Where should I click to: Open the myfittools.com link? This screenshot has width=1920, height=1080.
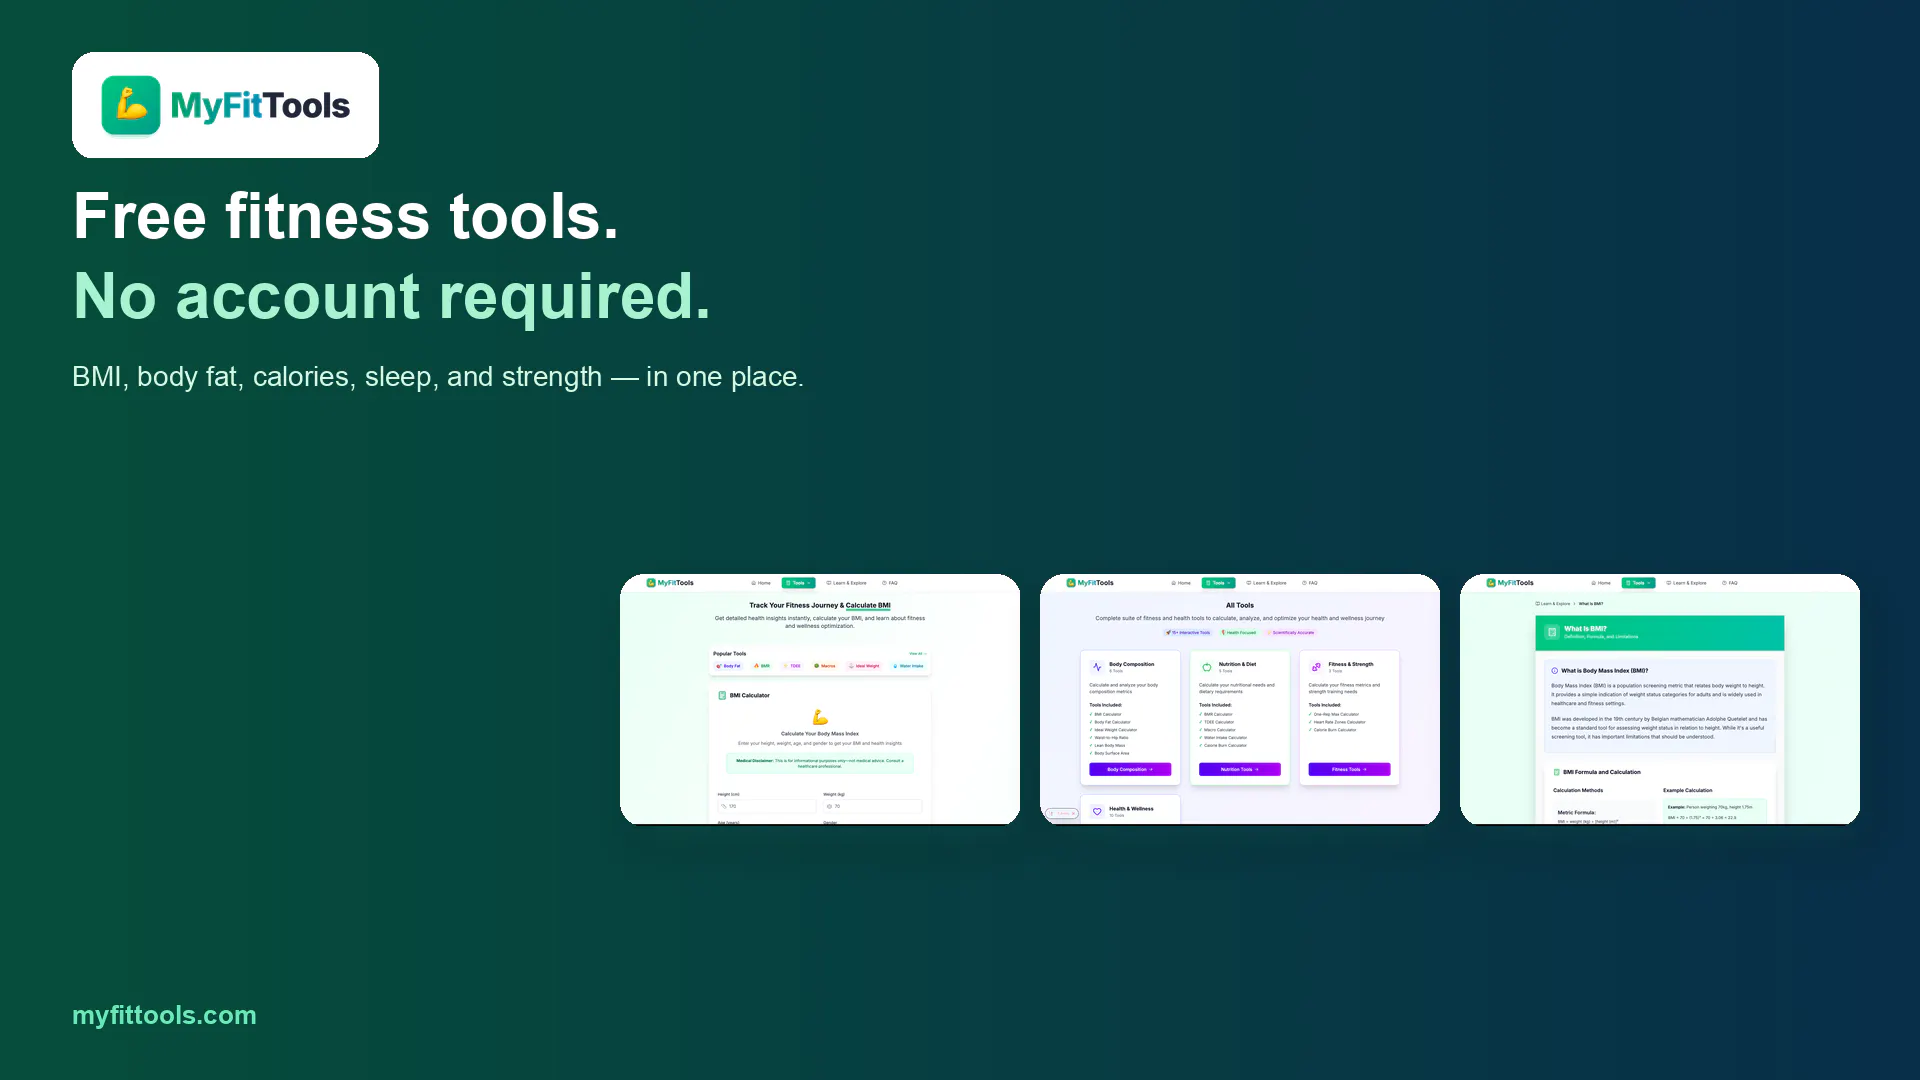164,1015
